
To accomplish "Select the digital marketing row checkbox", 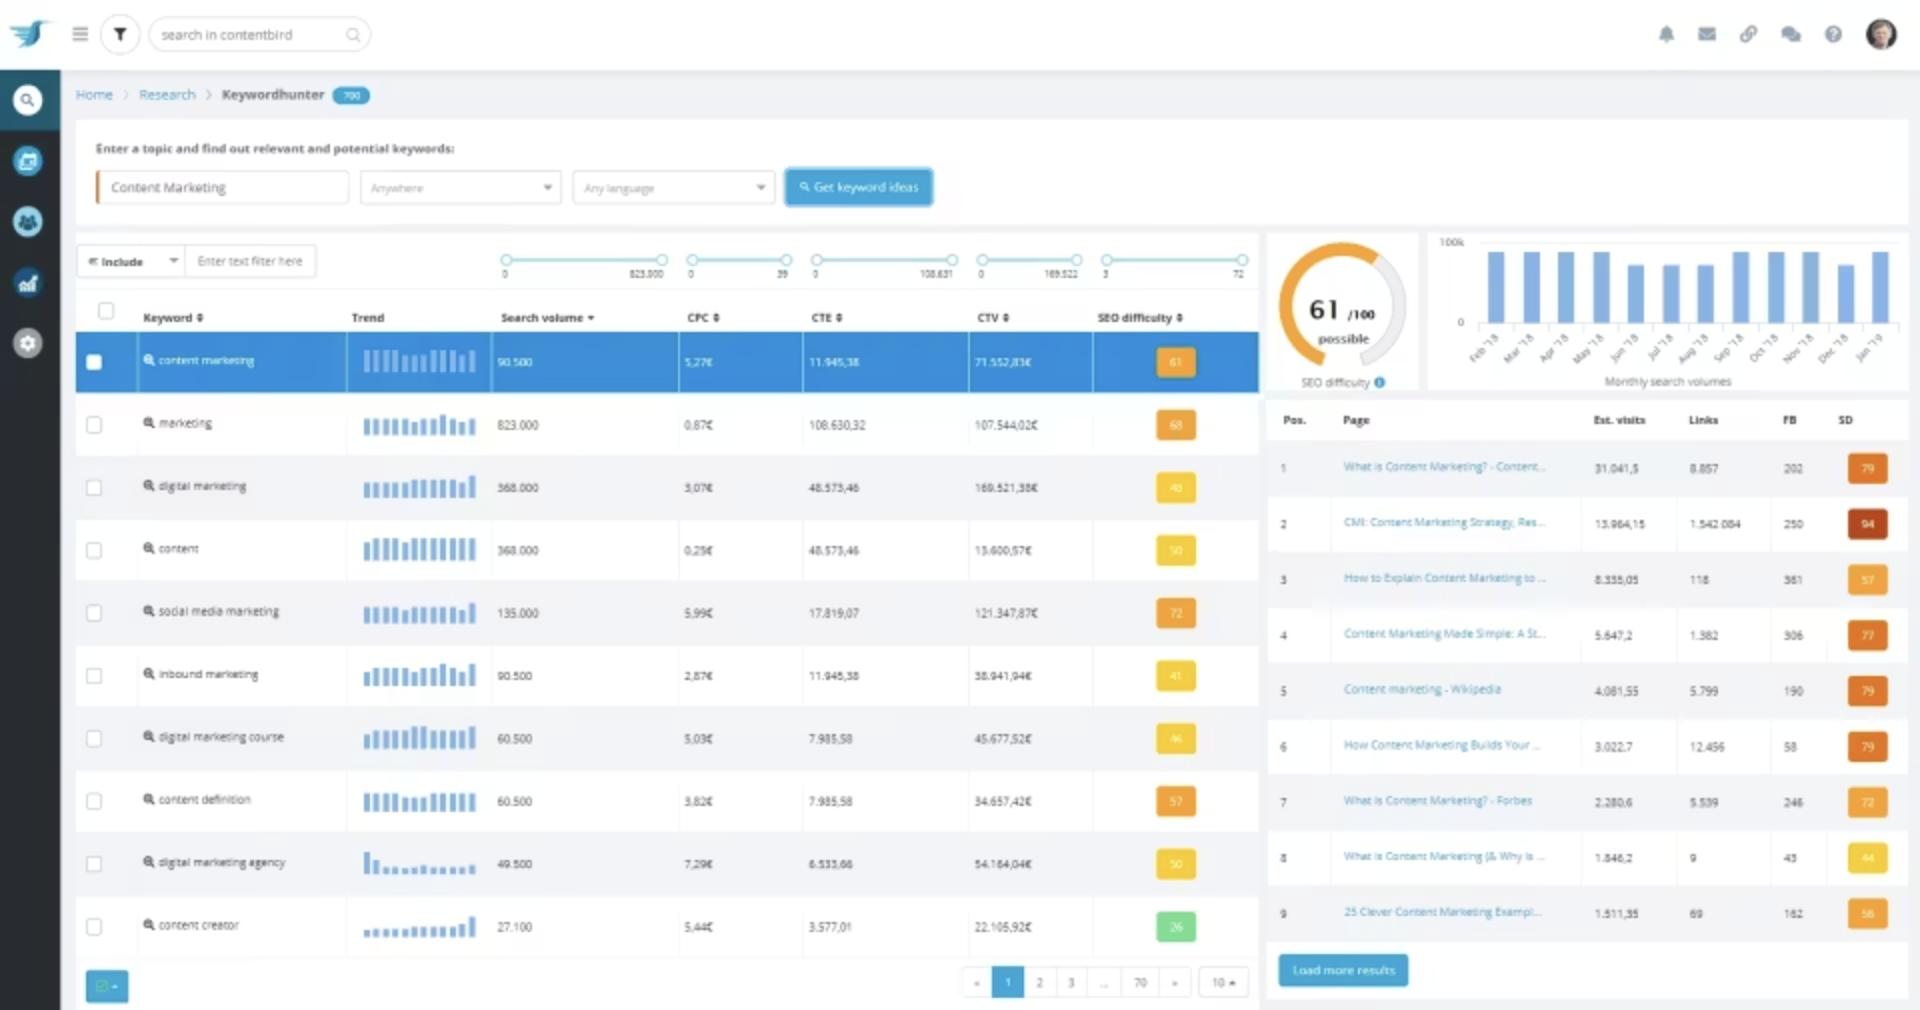I will coord(94,488).
